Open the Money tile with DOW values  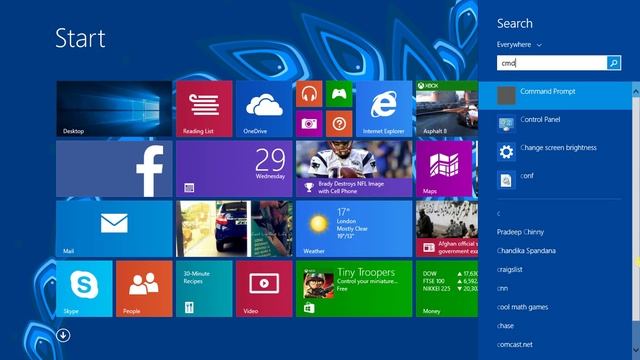click(x=447, y=289)
